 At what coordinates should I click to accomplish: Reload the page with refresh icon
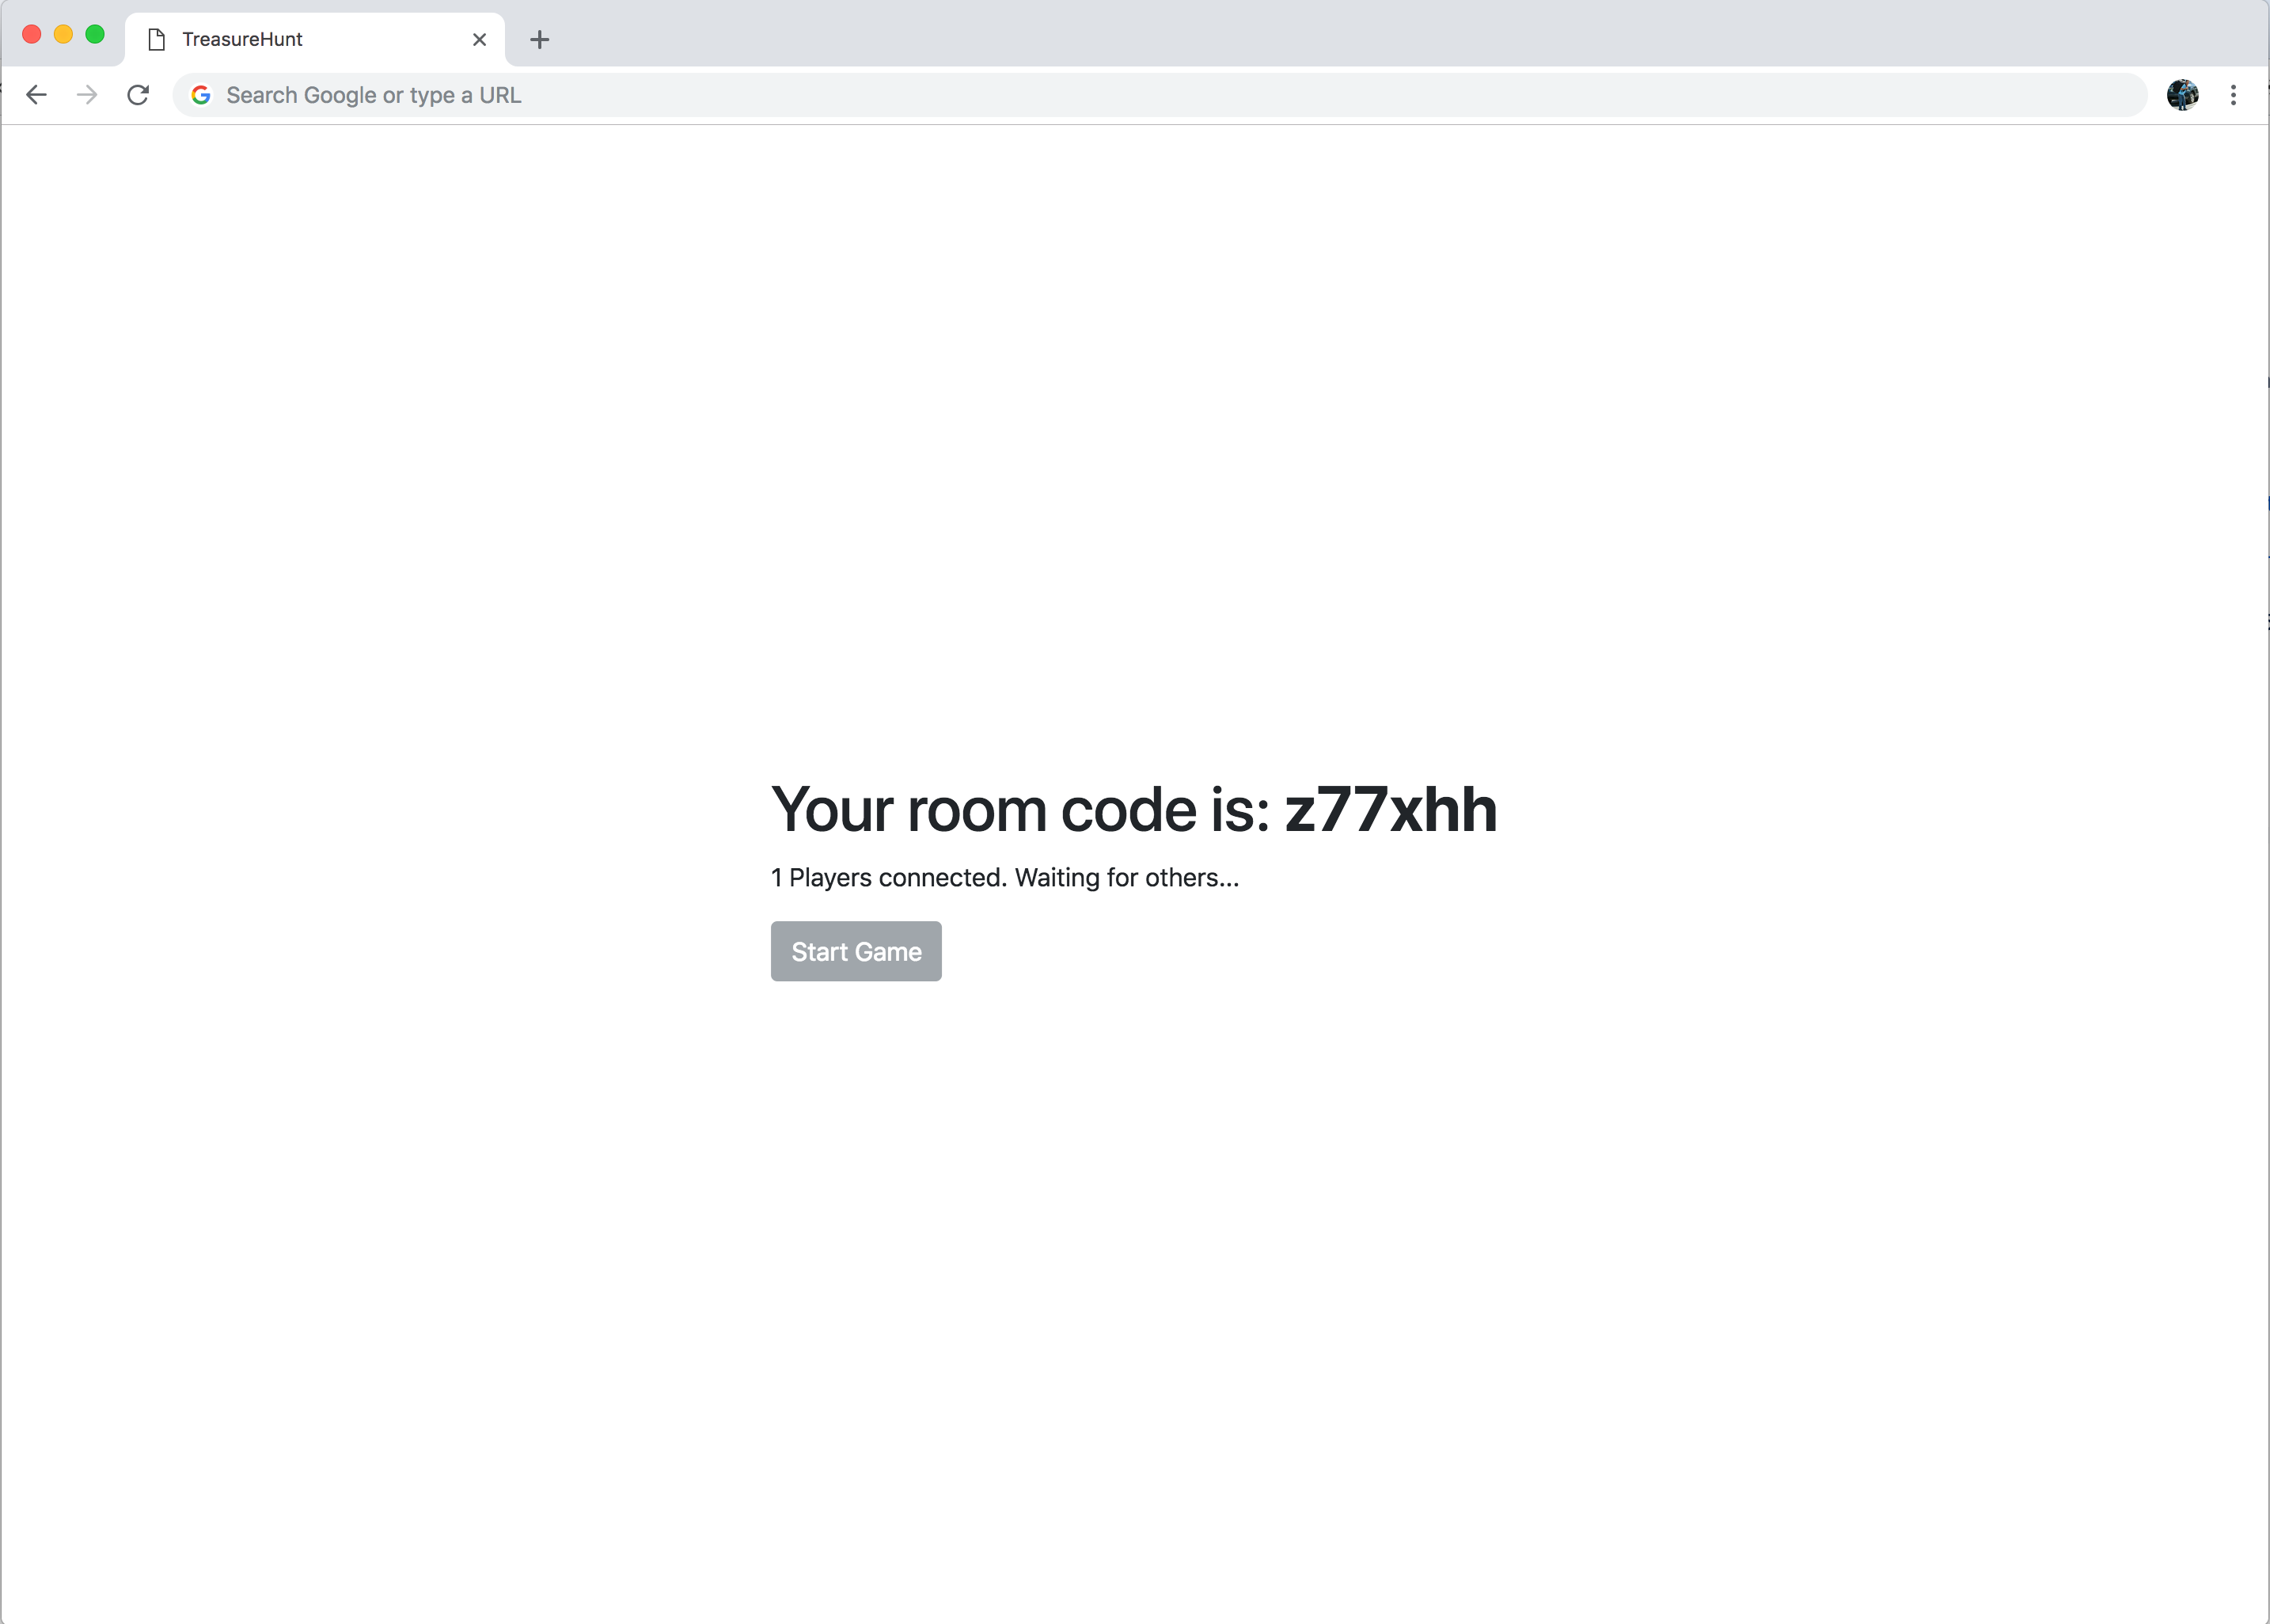138,95
